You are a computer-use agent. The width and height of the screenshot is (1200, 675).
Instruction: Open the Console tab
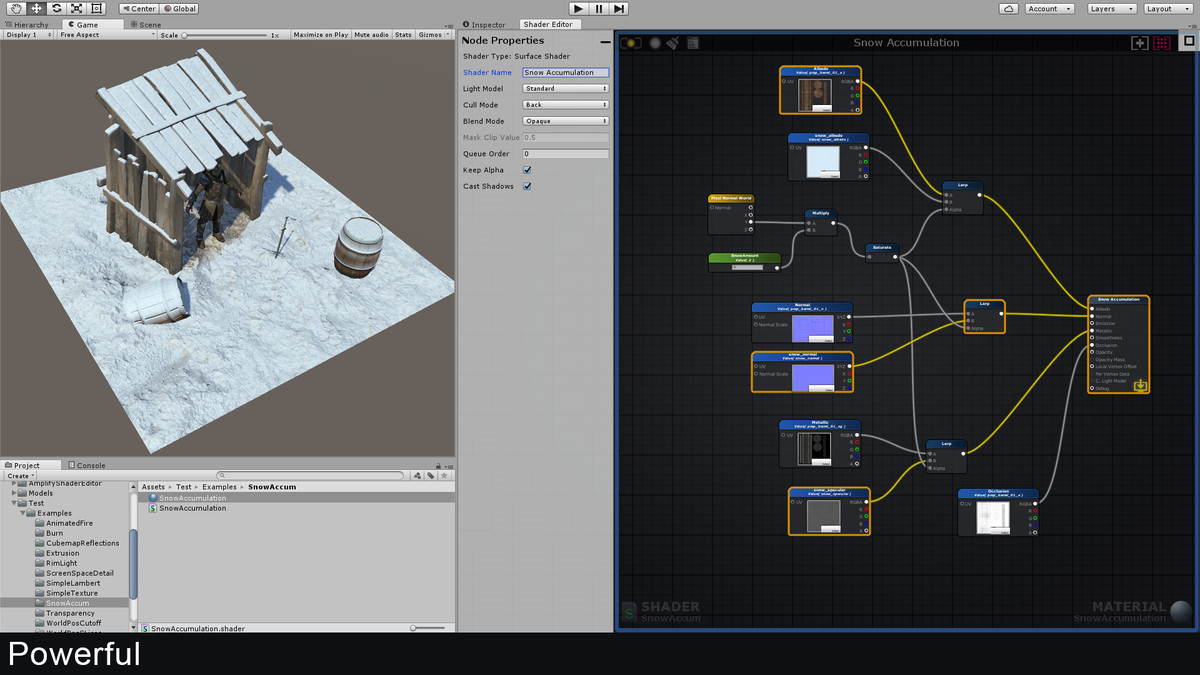(x=87, y=465)
